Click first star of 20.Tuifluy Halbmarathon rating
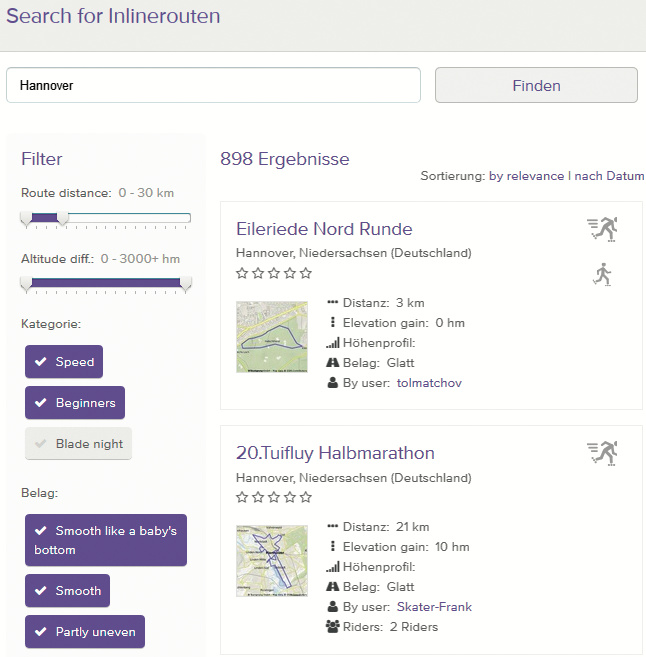Image resolution: width=646 pixels, height=657 pixels. tap(242, 497)
